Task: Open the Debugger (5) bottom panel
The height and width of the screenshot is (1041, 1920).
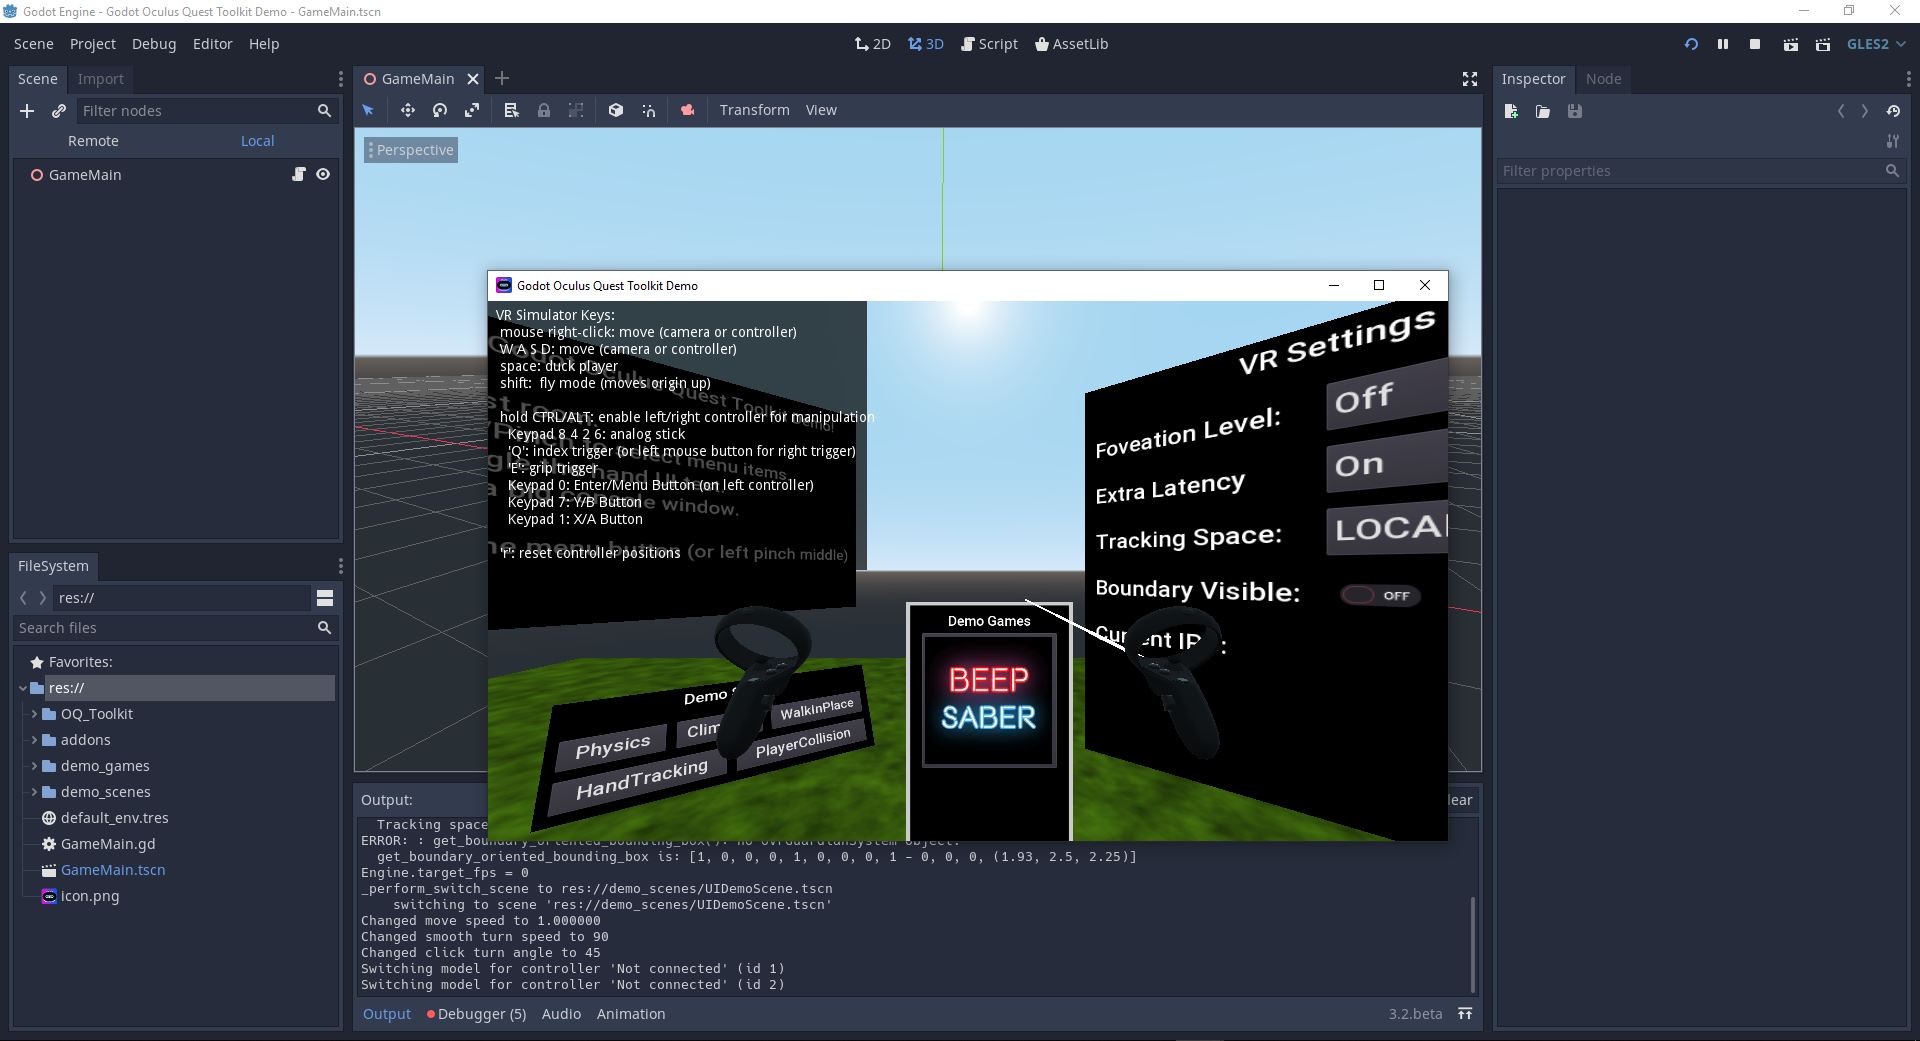Action: tap(476, 1014)
